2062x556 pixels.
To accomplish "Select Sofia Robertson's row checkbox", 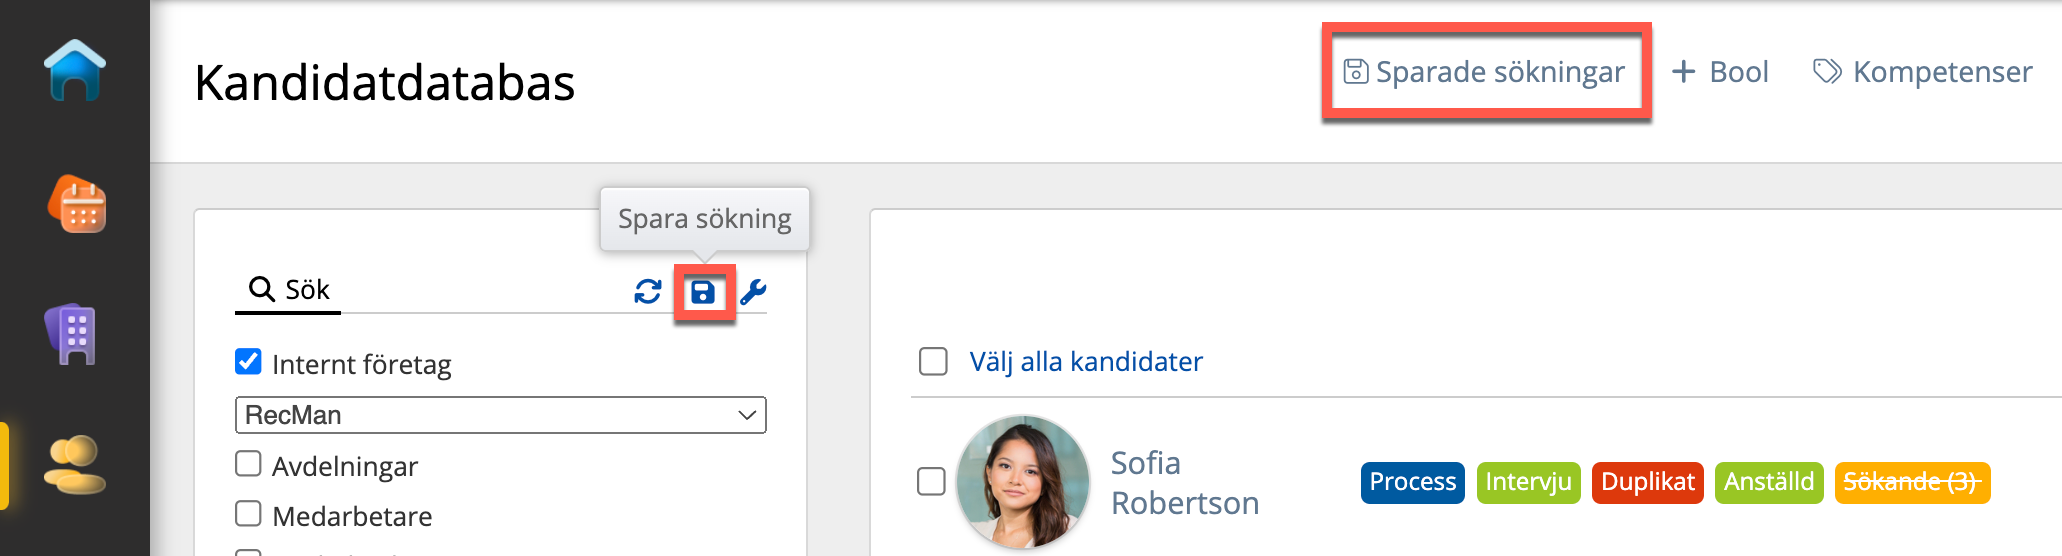I will click(931, 481).
